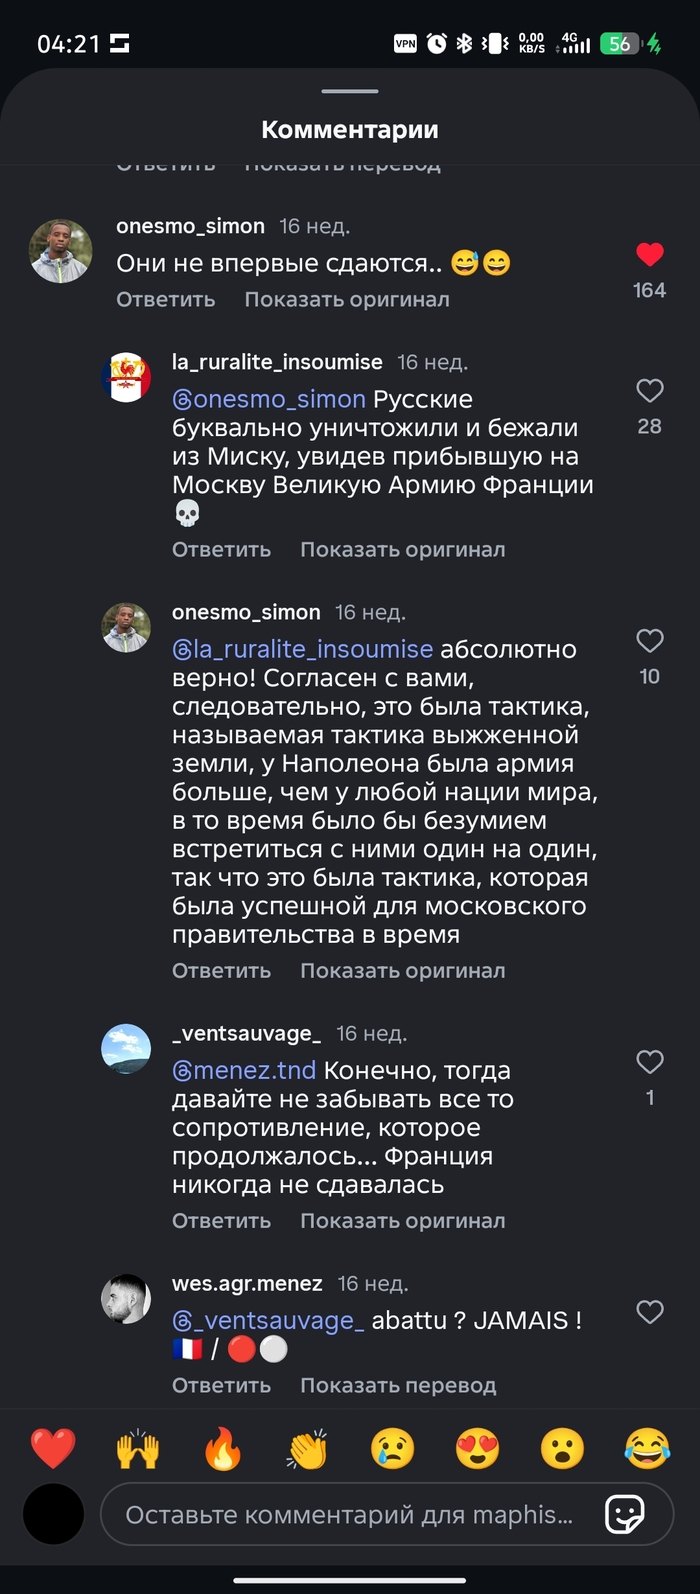700x1594 pixels.
Task: Type in the leave a comment field
Action: (350, 1515)
